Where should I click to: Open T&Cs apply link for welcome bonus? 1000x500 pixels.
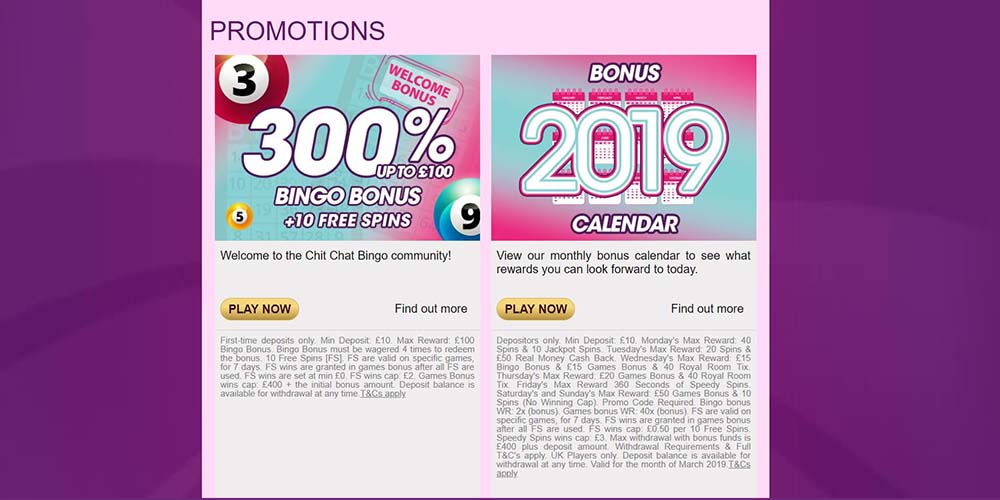(383, 394)
